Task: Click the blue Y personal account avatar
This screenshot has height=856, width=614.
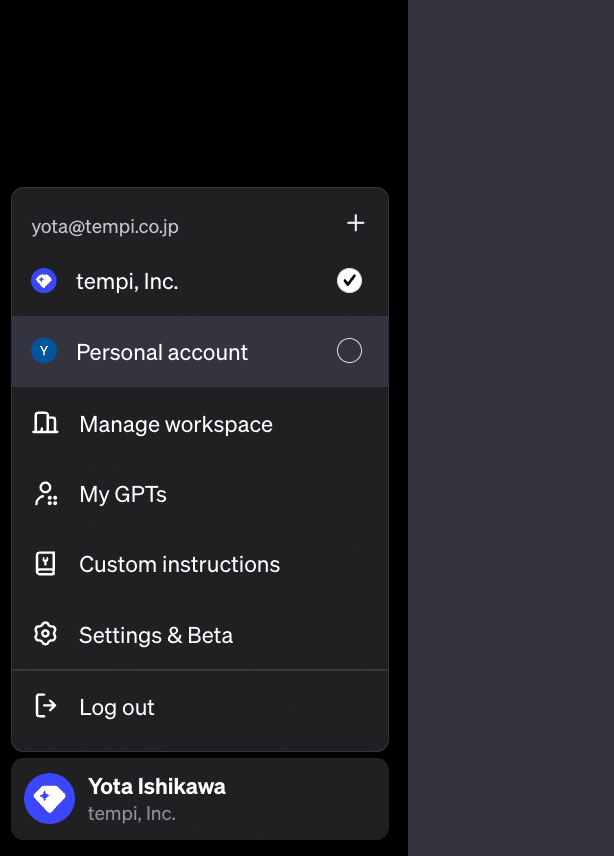Action: (x=44, y=351)
